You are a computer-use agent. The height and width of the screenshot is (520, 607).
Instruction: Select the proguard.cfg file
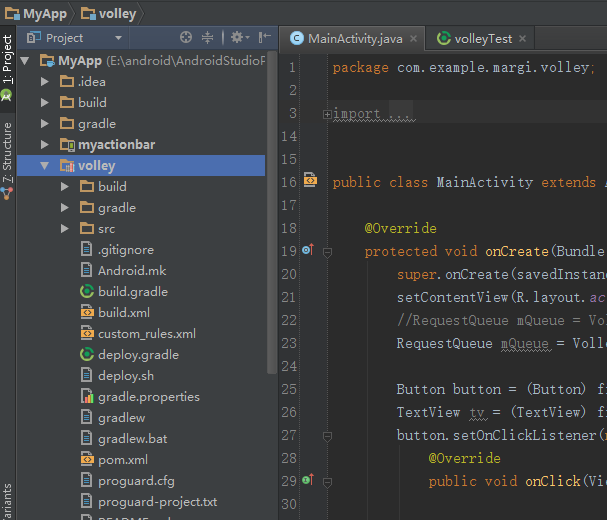136,481
